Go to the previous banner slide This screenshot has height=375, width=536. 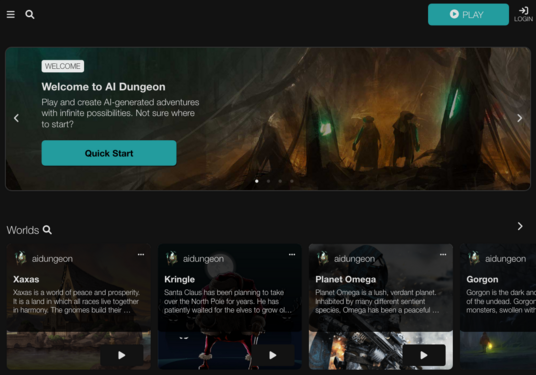[16, 118]
